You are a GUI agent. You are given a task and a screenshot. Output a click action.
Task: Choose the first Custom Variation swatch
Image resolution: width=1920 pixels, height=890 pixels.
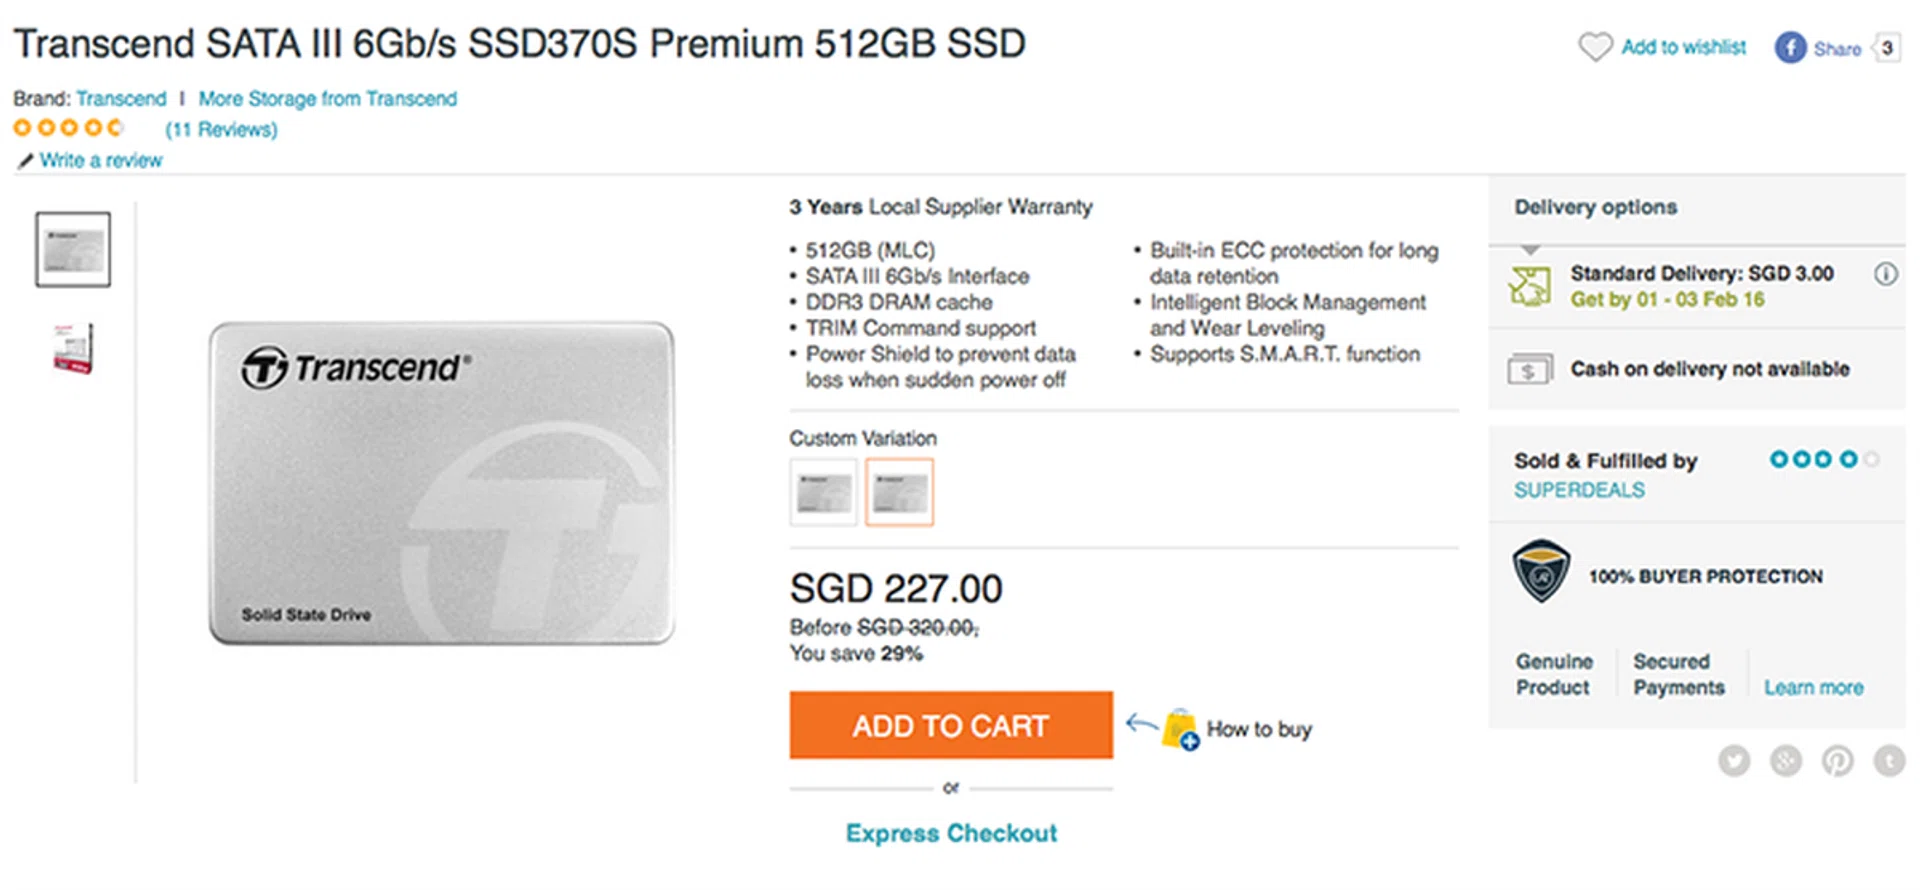point(823,492)
